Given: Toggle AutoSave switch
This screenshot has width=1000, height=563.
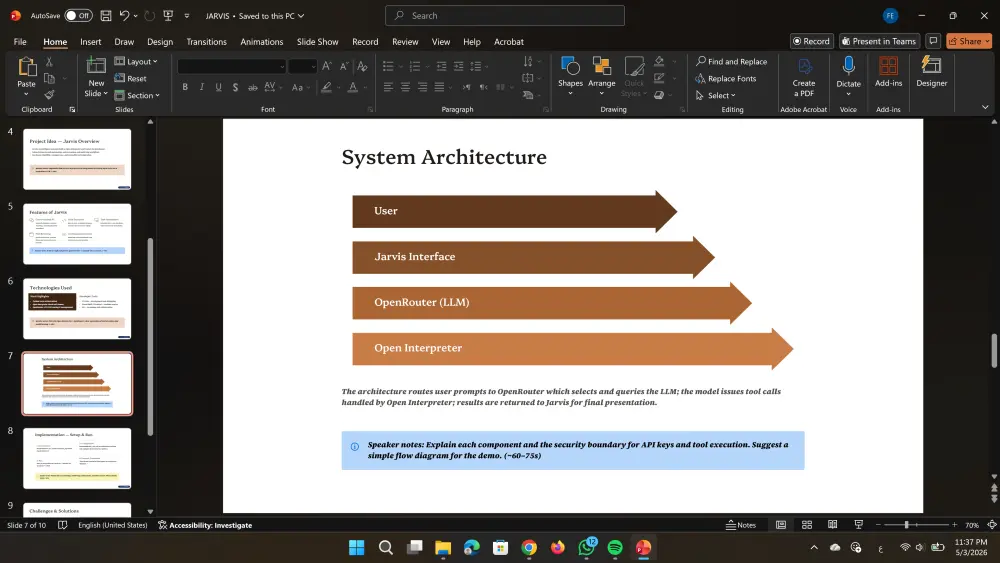Looking at the screenshot, I should [78, 16].
